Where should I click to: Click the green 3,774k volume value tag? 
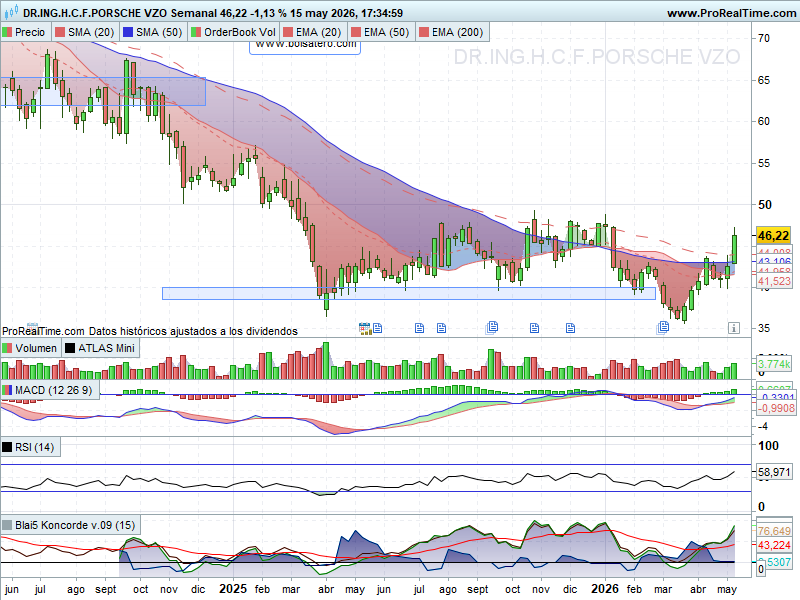773,364
